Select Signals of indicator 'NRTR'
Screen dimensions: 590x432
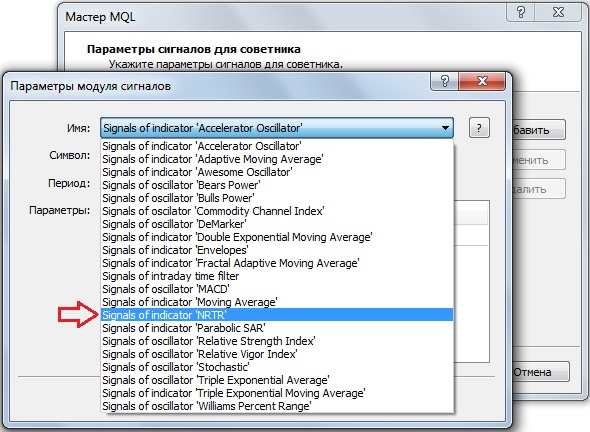277,315
